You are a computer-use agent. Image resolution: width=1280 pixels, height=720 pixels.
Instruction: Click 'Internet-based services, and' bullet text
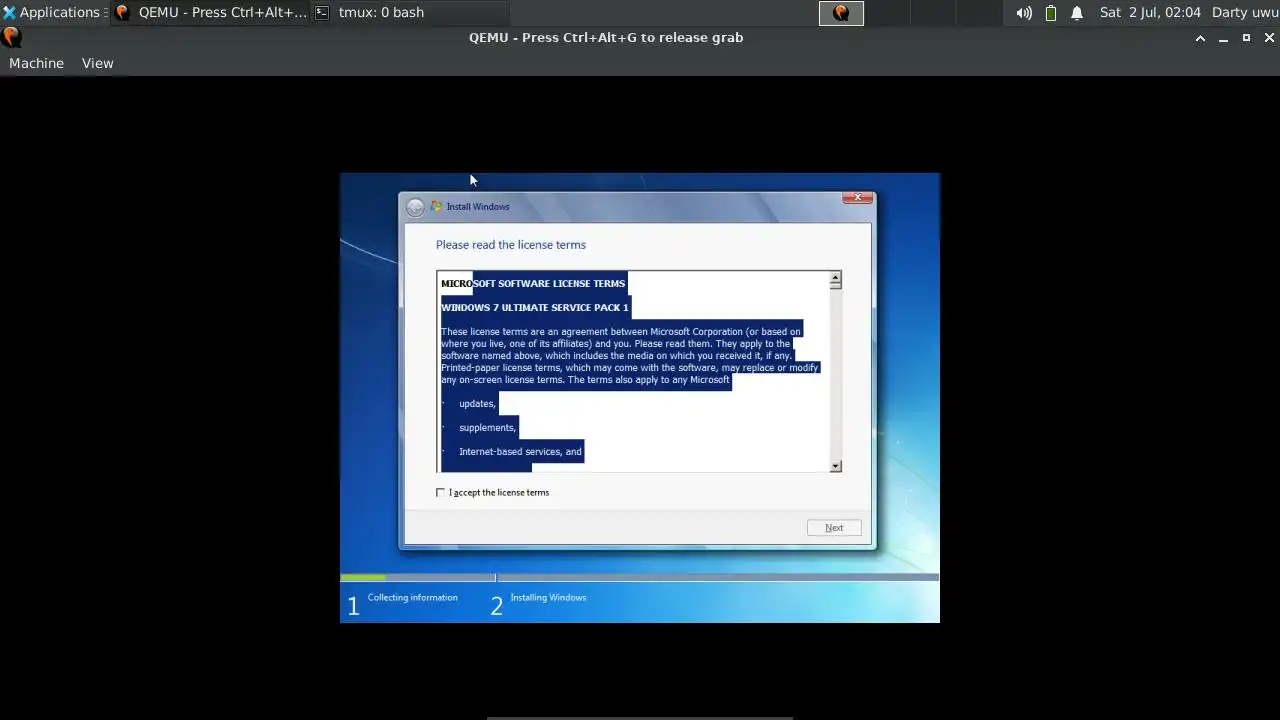tap(520, 451)
